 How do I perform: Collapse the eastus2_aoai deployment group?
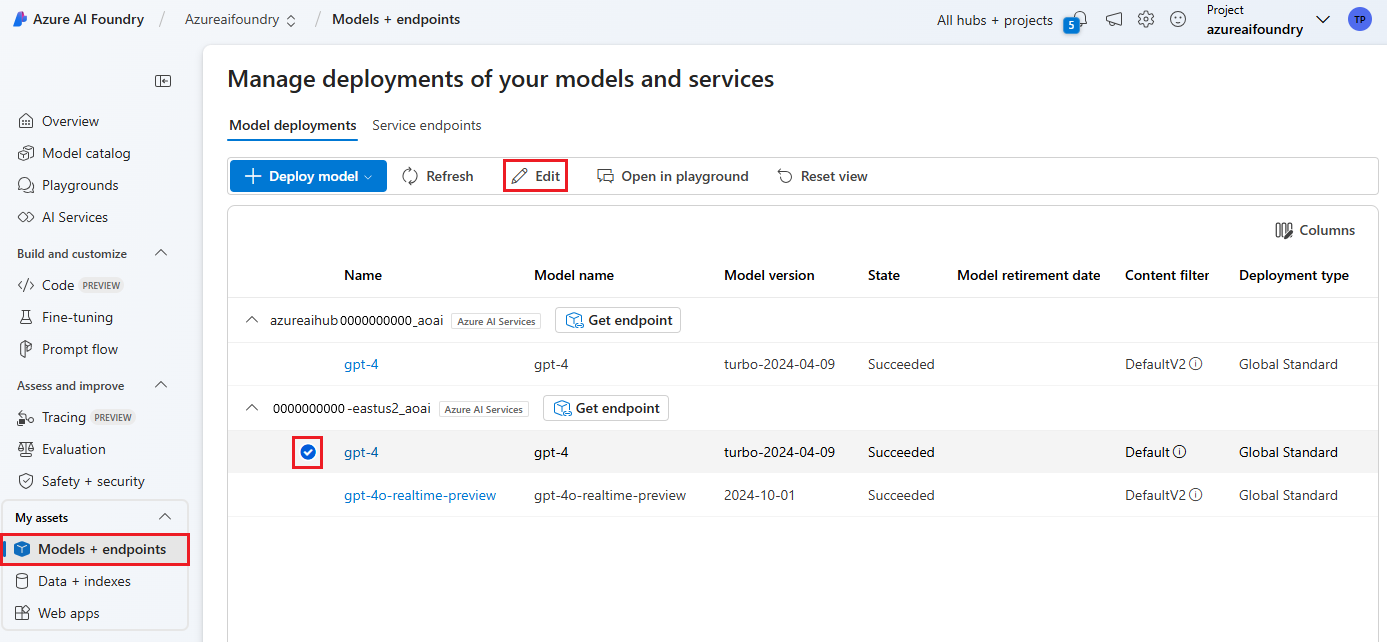[252, 408]
